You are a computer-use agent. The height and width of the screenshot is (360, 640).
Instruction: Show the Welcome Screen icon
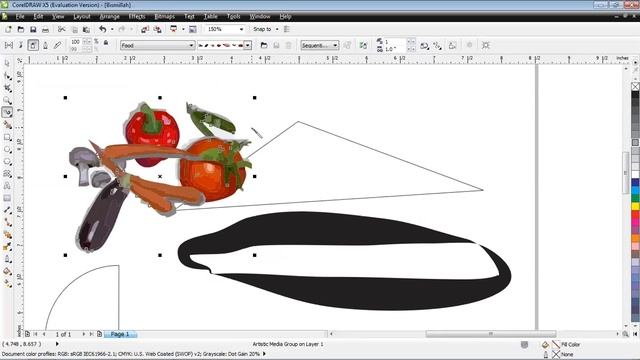193,29
